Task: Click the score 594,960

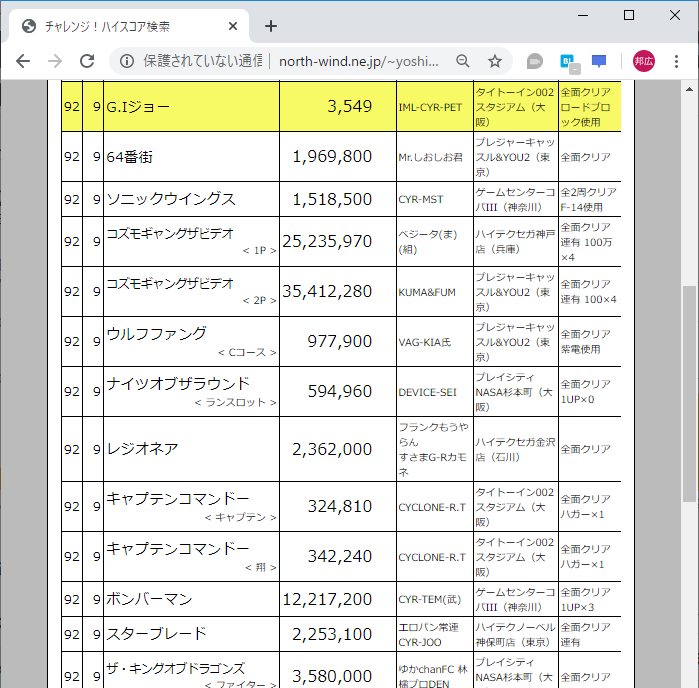Action: click(340, 391)
